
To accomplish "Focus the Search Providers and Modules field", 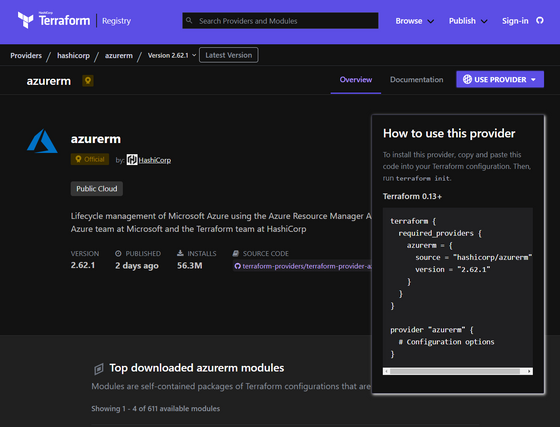I will pos(280,21).
